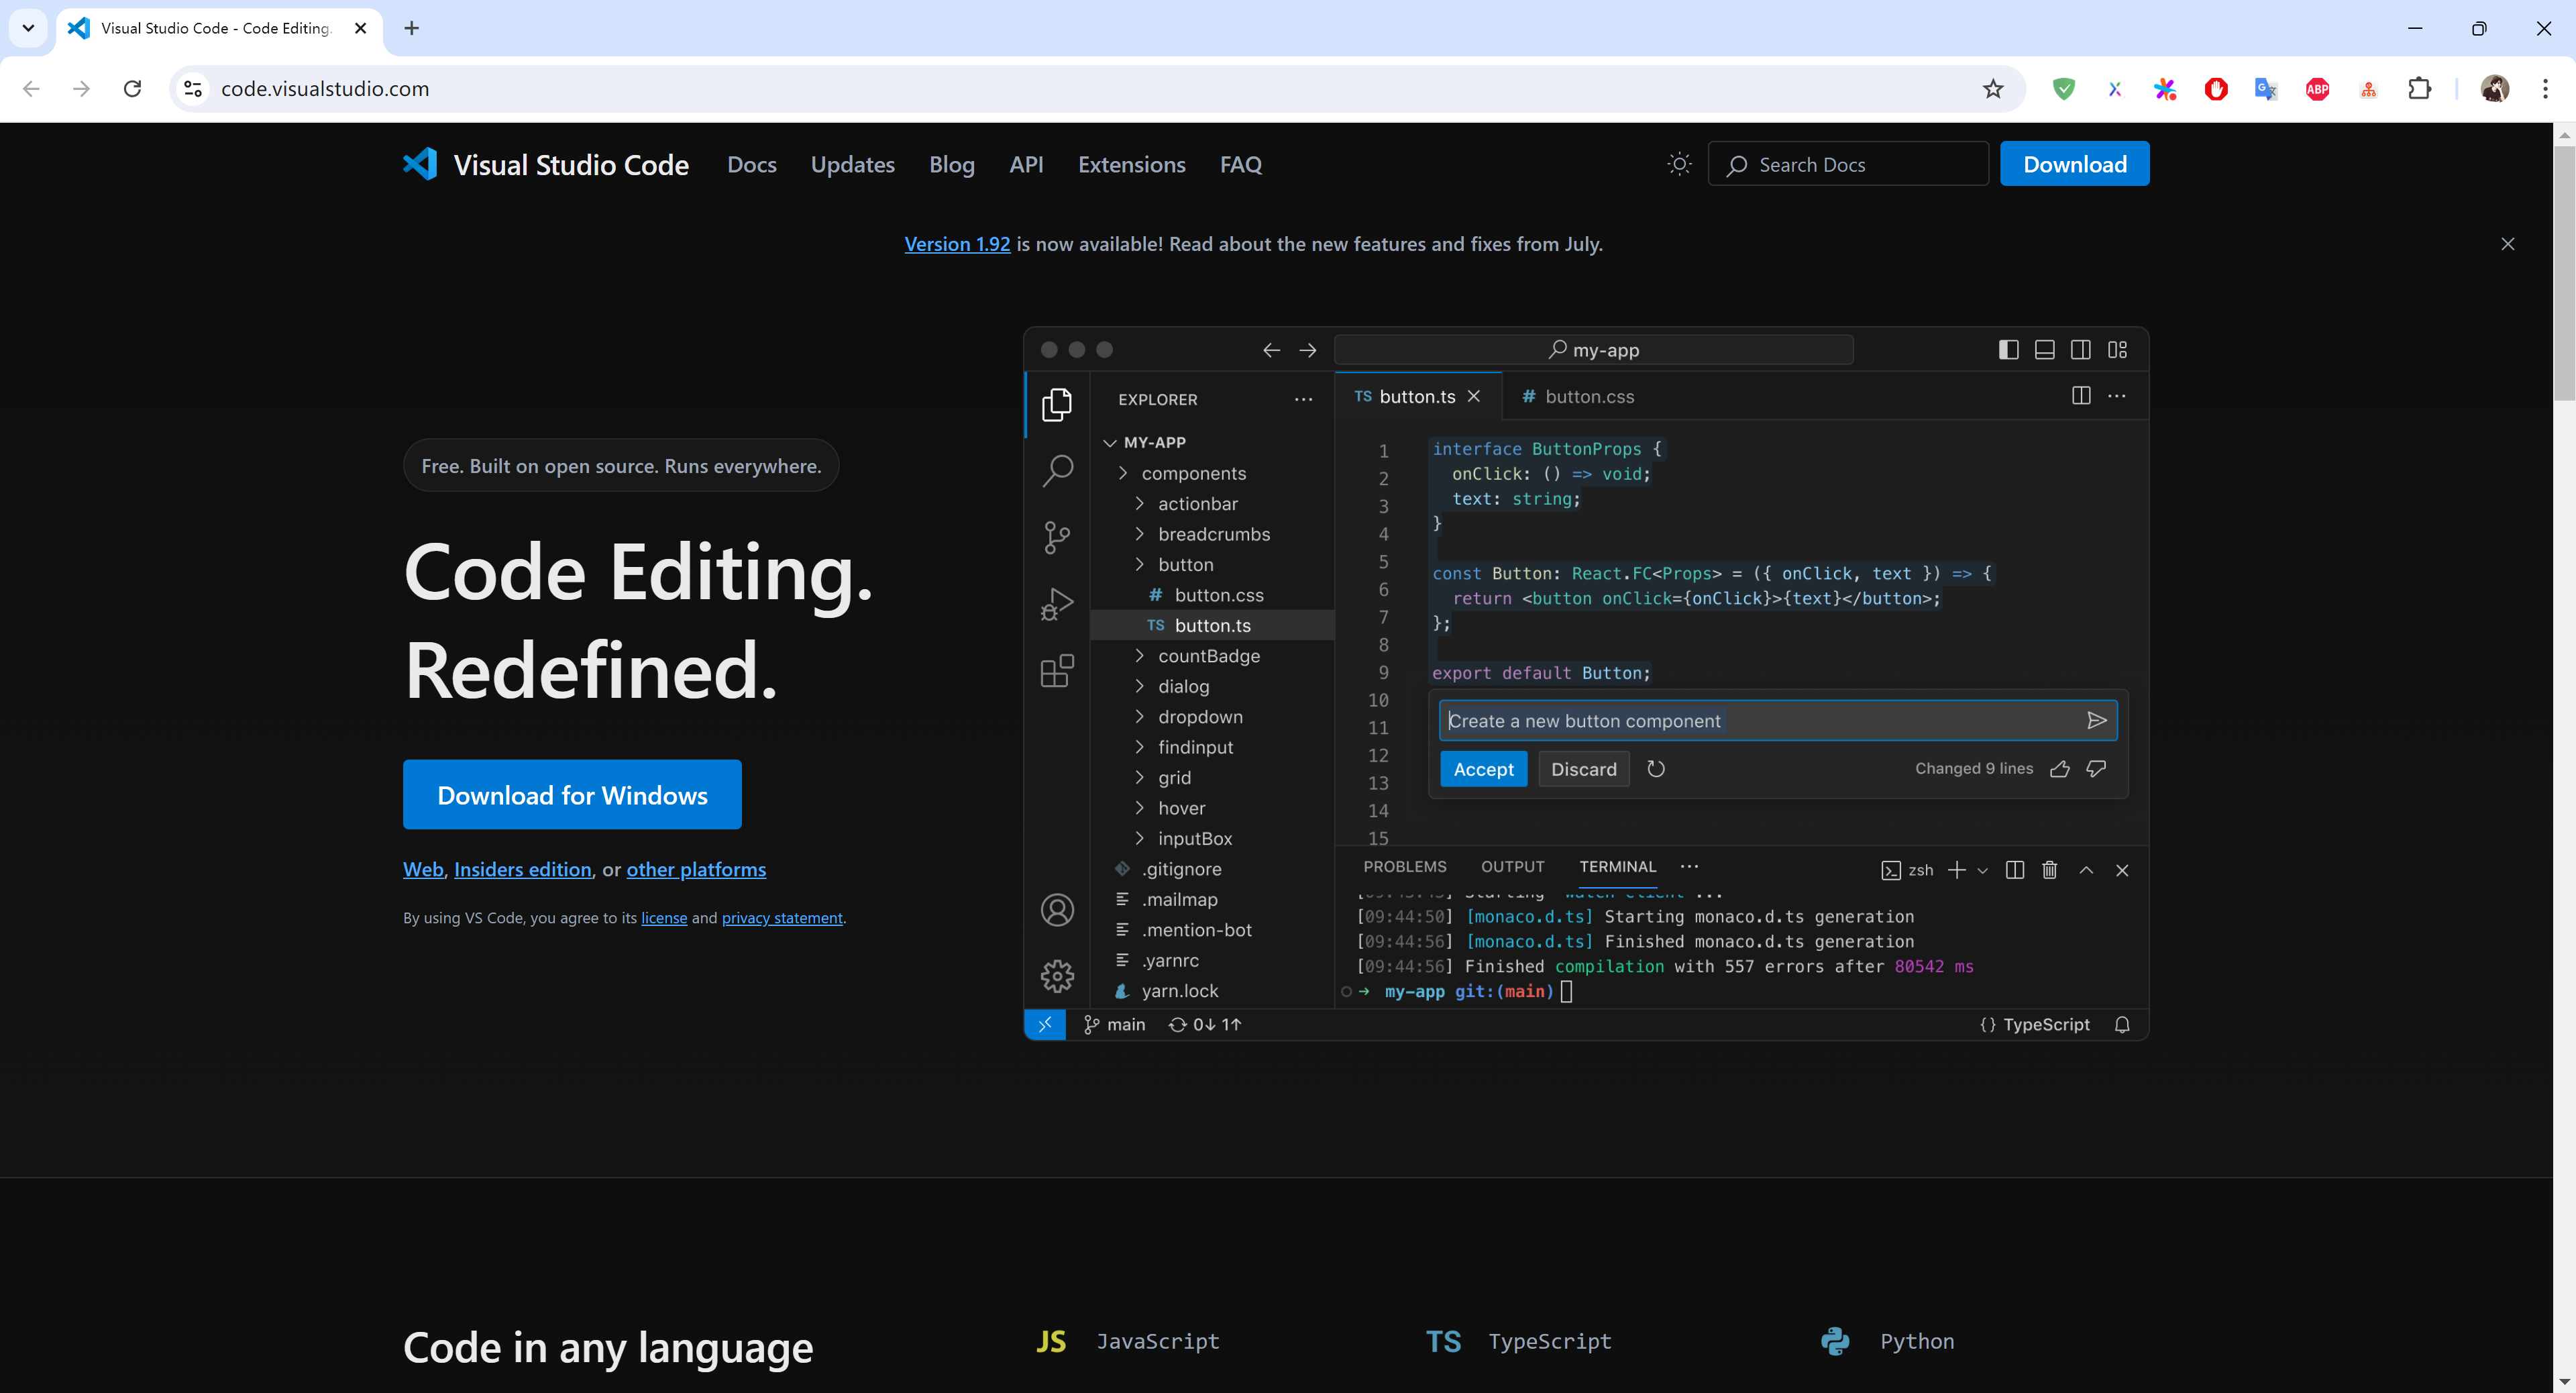
Task: Open the Extensions nav menu item
Action: (1131, 164)
